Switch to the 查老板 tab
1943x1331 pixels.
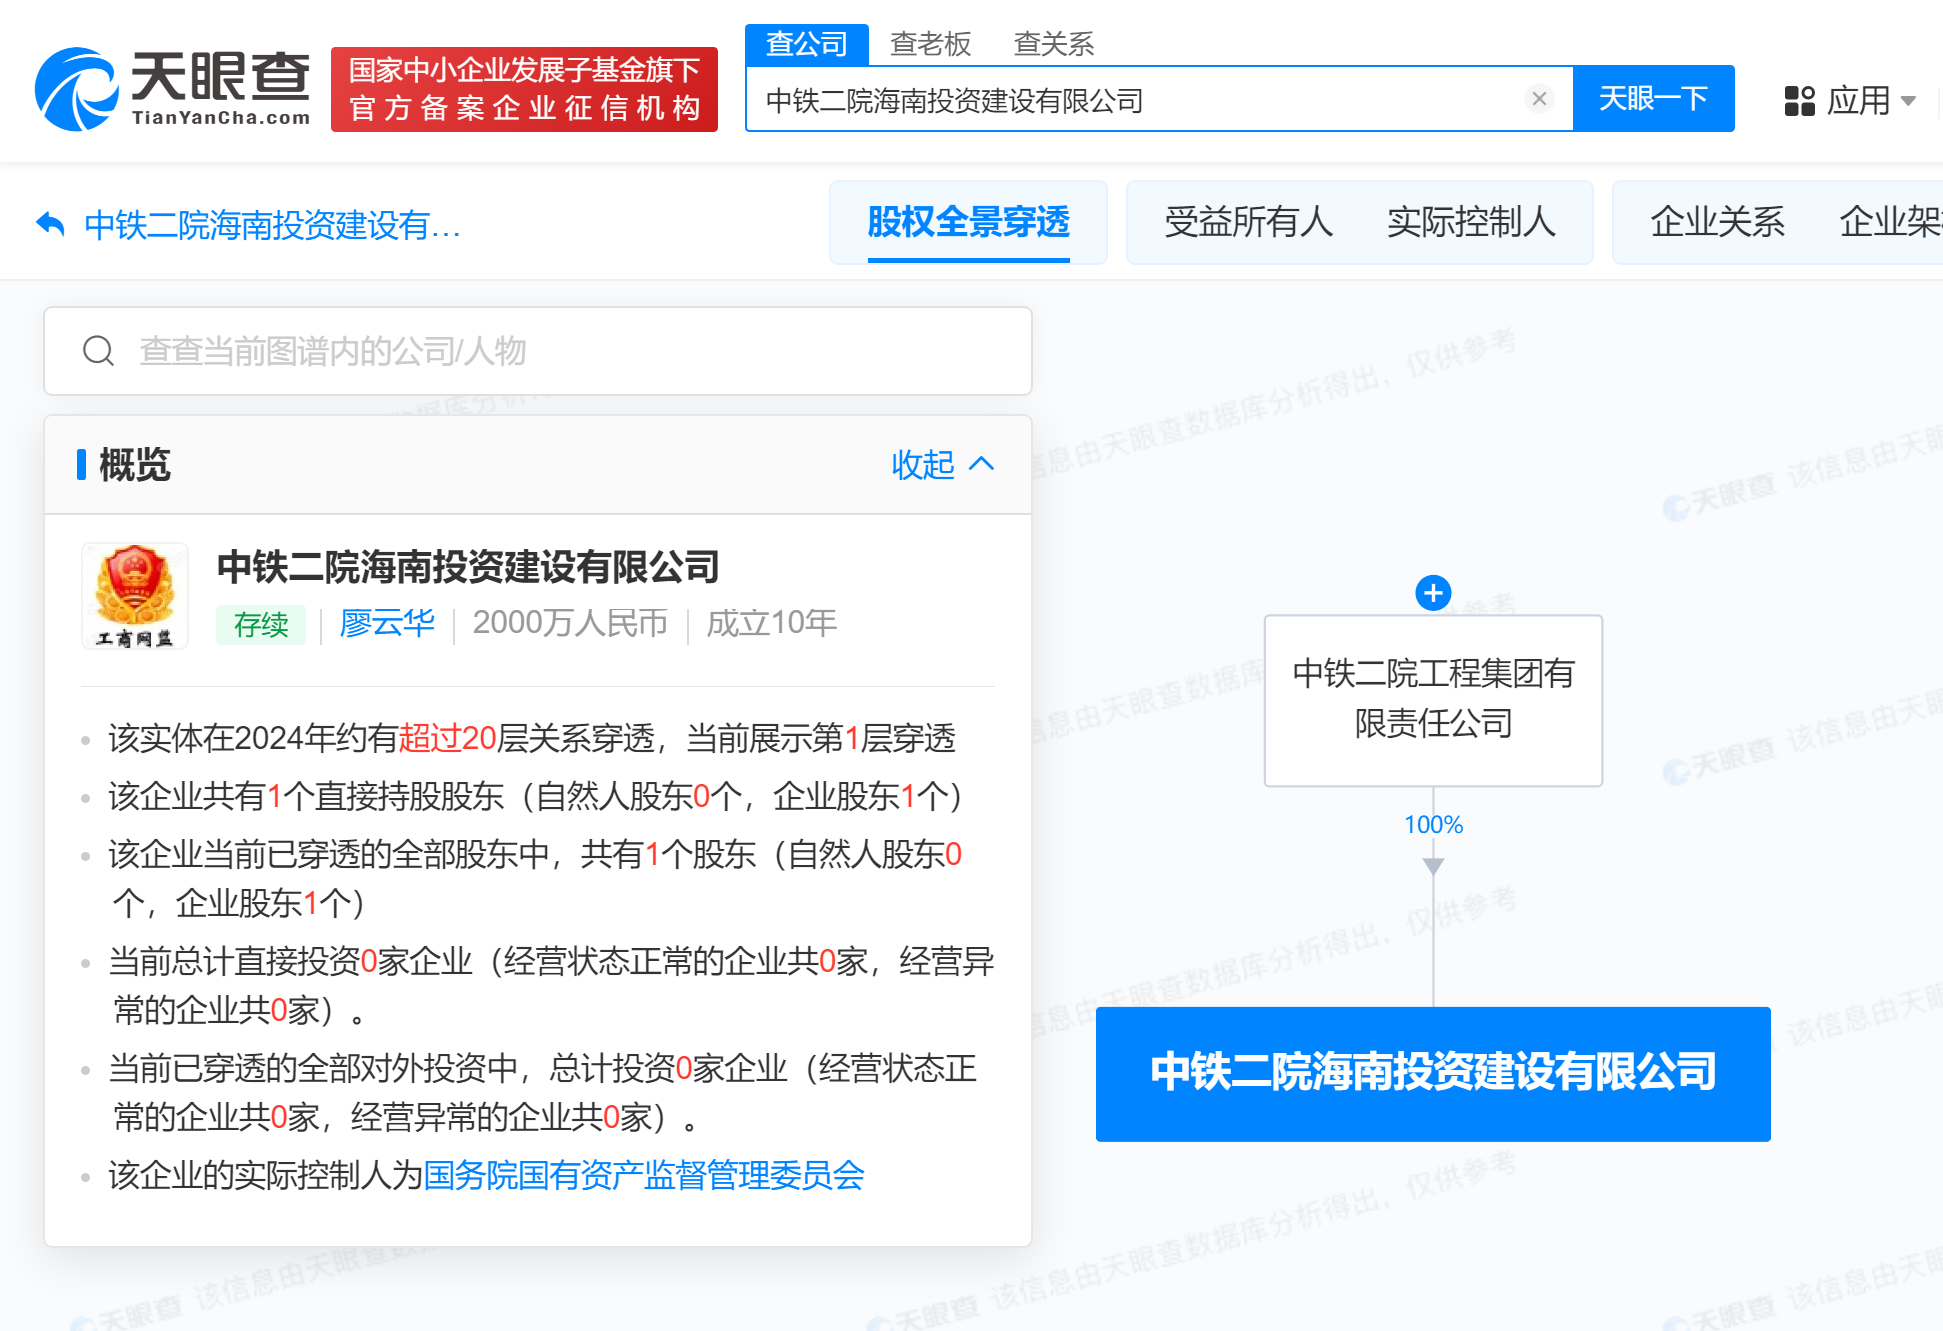pos(930,44)
